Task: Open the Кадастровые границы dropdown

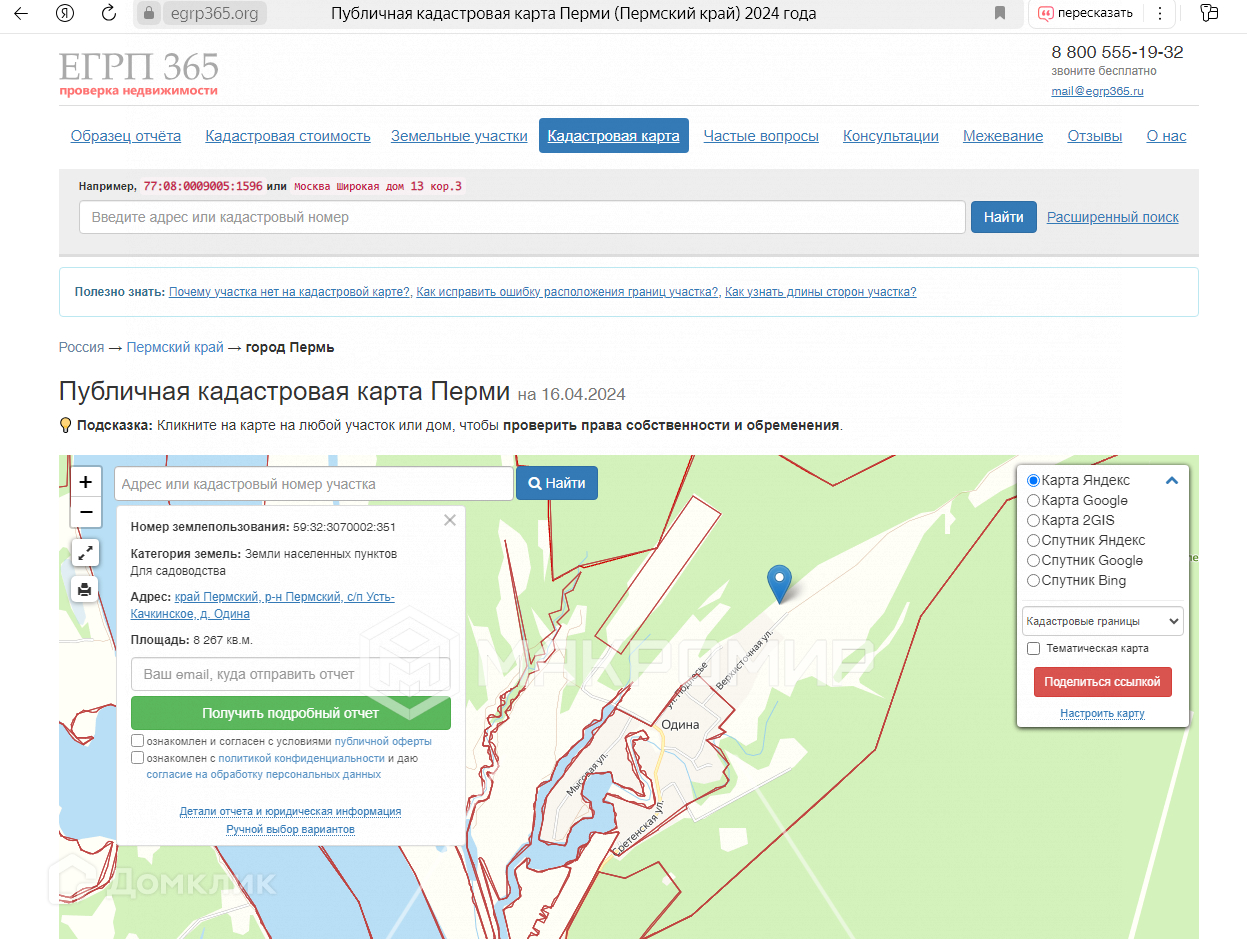Action: (x=1102, y=621)
